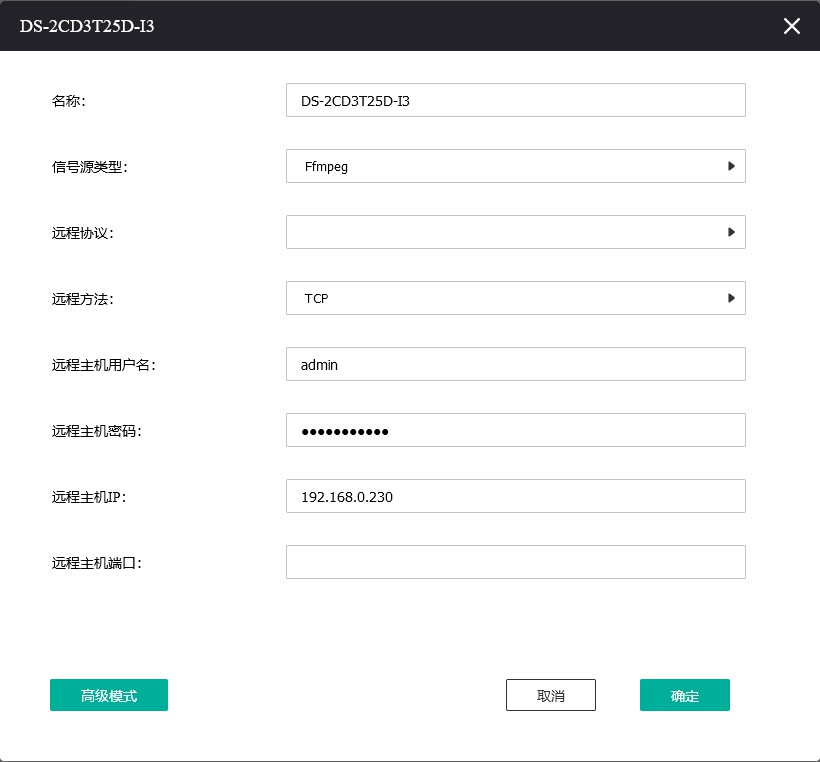This screenshot has width=820, height=762.
Task: Focus the 名称 input field
Action: pyautogui.click(x=515, y=100)
